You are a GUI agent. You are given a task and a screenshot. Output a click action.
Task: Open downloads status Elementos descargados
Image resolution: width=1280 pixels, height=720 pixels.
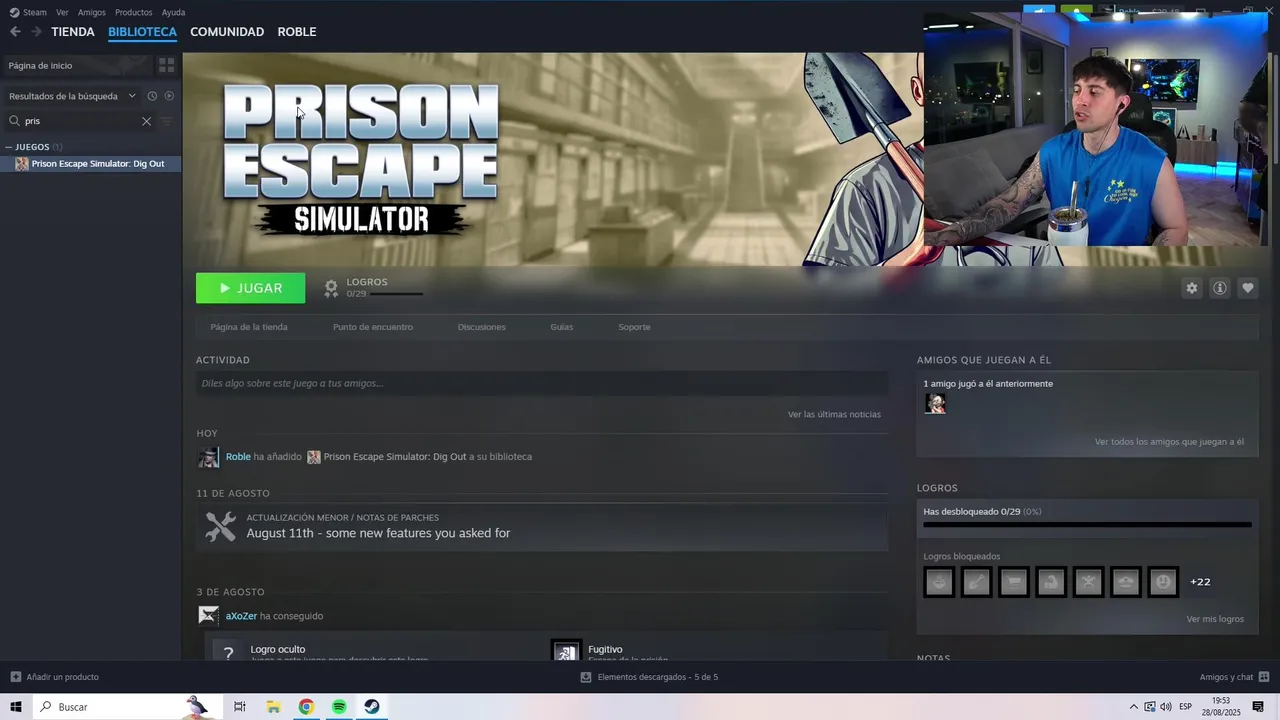click(x=649, y=677)
